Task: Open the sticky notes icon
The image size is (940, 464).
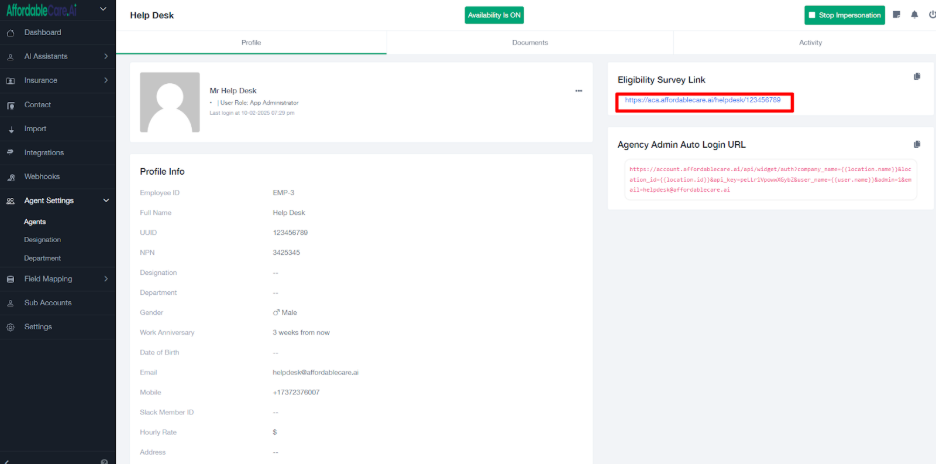Action: pyautogui.click(x=897, y=15)
